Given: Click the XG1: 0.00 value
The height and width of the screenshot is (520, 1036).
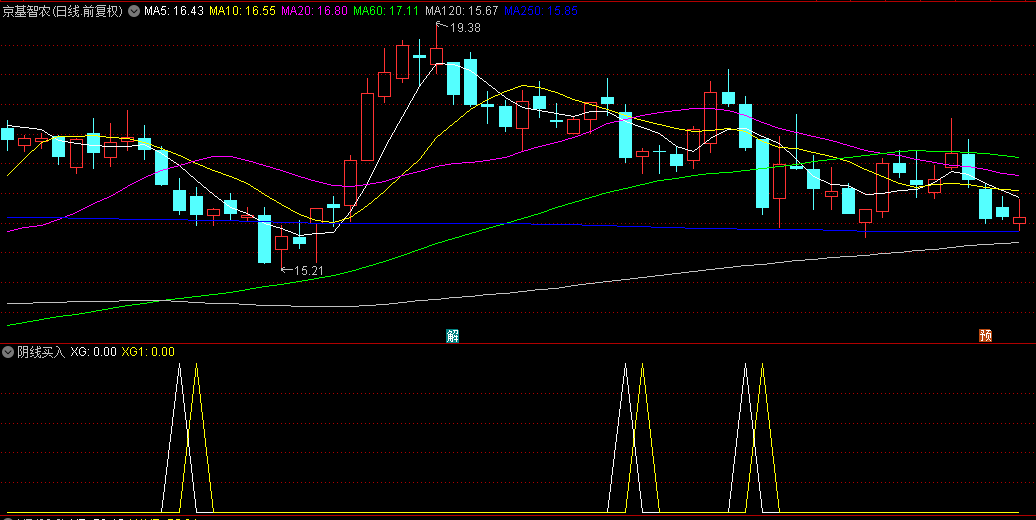Looking at the screenshot, I should point(148,352).
